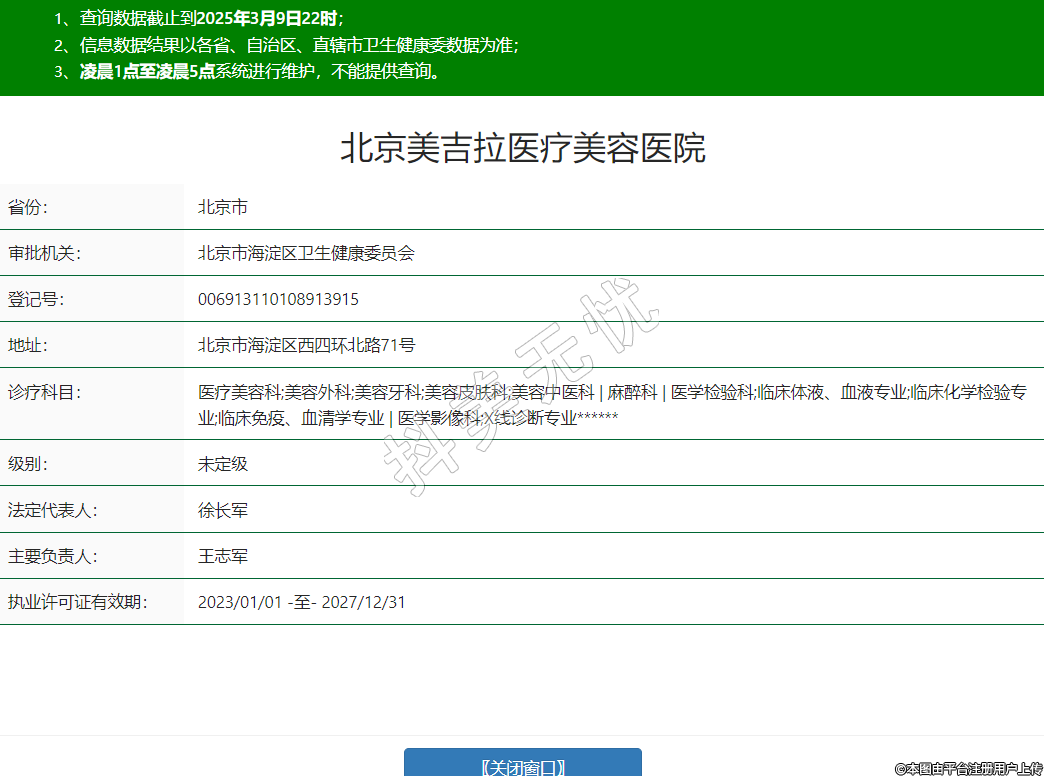Click the 级别 label
Viewport: 1044px width, 776px height.
[x=28, y=464]
